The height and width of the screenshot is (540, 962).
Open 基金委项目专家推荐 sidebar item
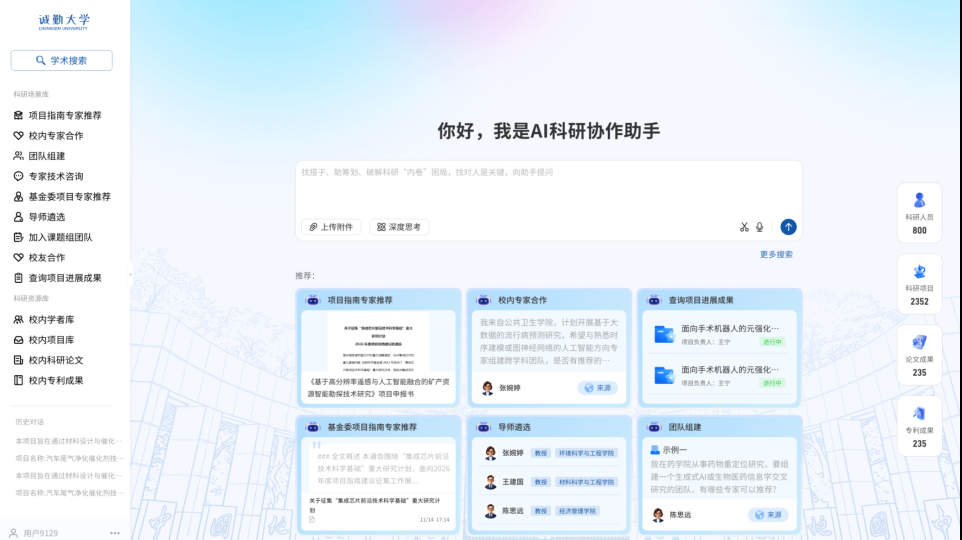tap(62, 196)
